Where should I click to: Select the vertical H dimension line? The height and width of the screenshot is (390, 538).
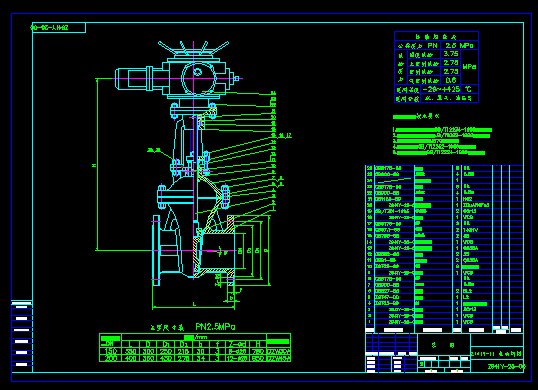pos(97,165)
